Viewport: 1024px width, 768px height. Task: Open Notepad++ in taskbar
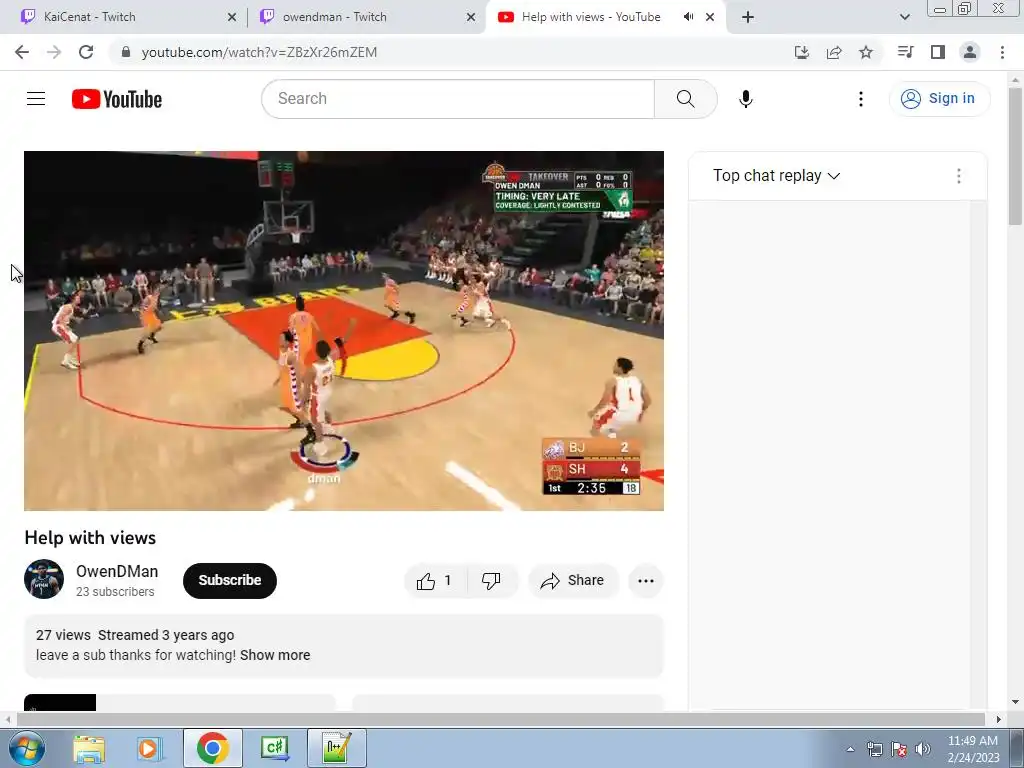click(x=337, y=748)
